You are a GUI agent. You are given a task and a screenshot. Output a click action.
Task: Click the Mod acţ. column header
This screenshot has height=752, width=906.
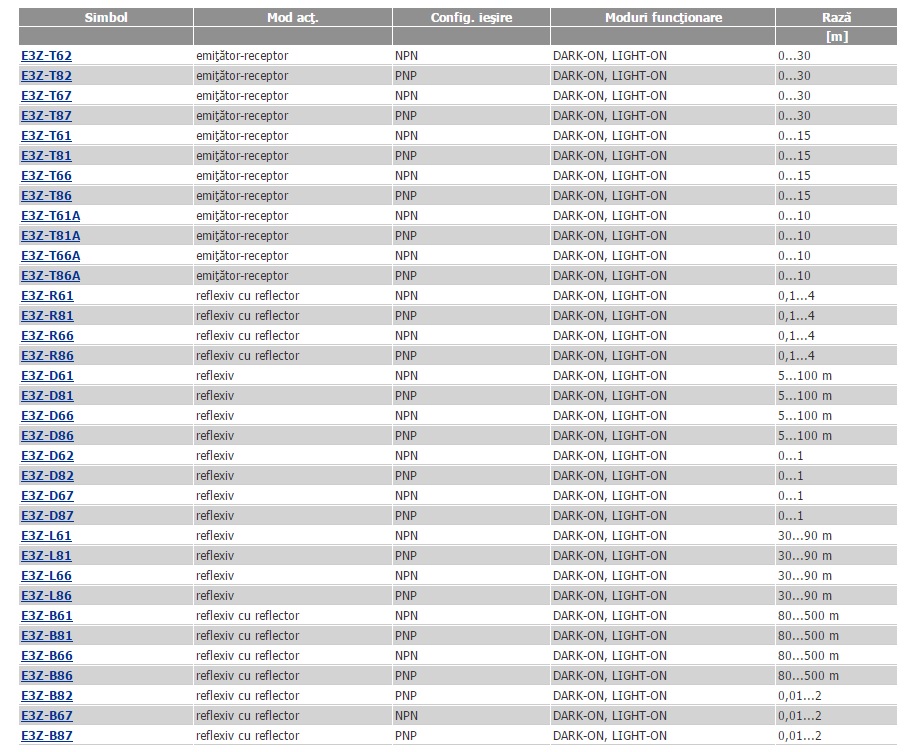[293, 17]
